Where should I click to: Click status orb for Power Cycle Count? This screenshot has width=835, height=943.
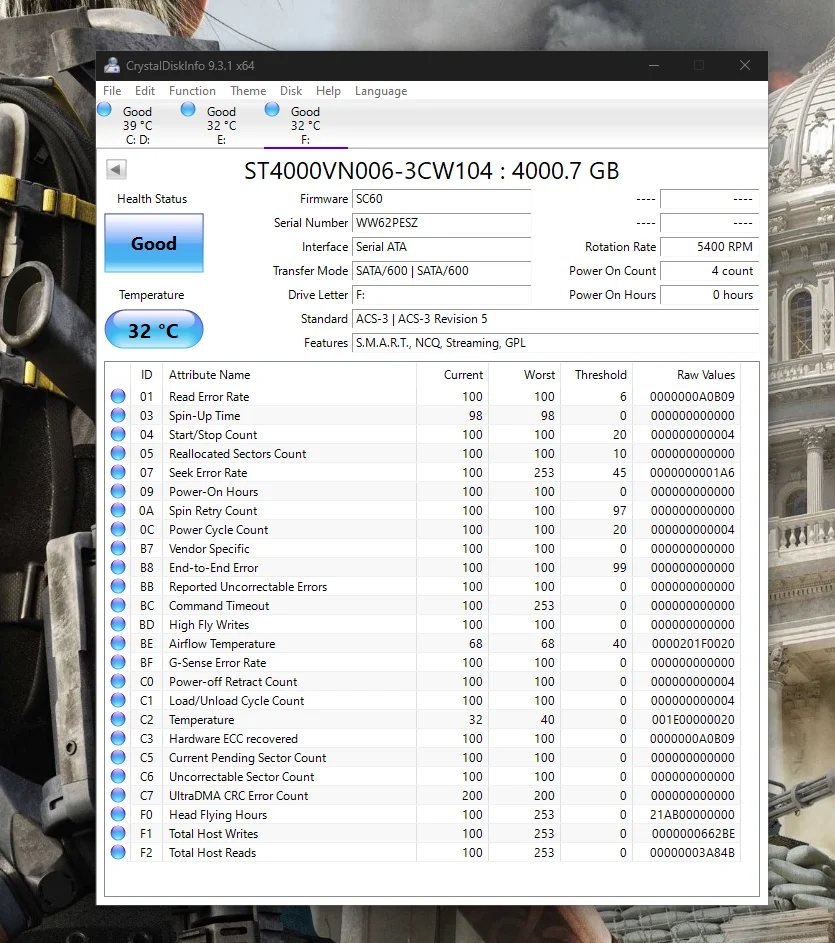click(118, 530)
